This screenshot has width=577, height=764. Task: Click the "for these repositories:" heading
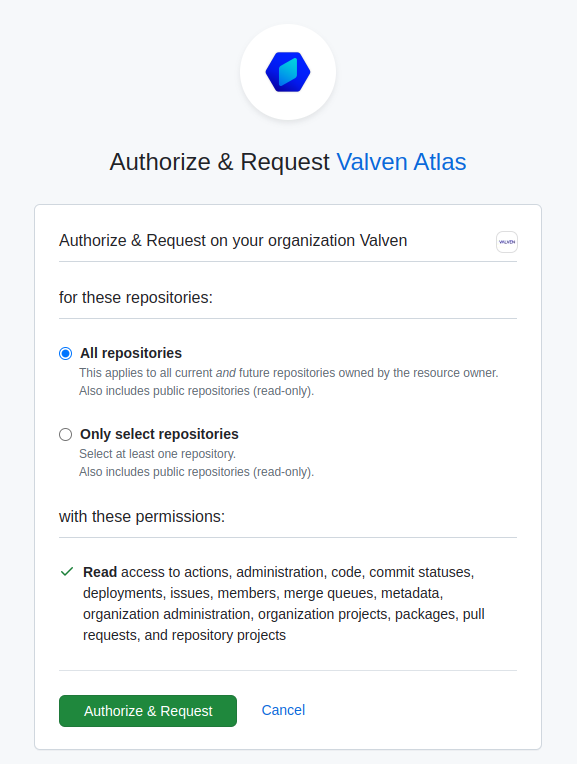136,297
